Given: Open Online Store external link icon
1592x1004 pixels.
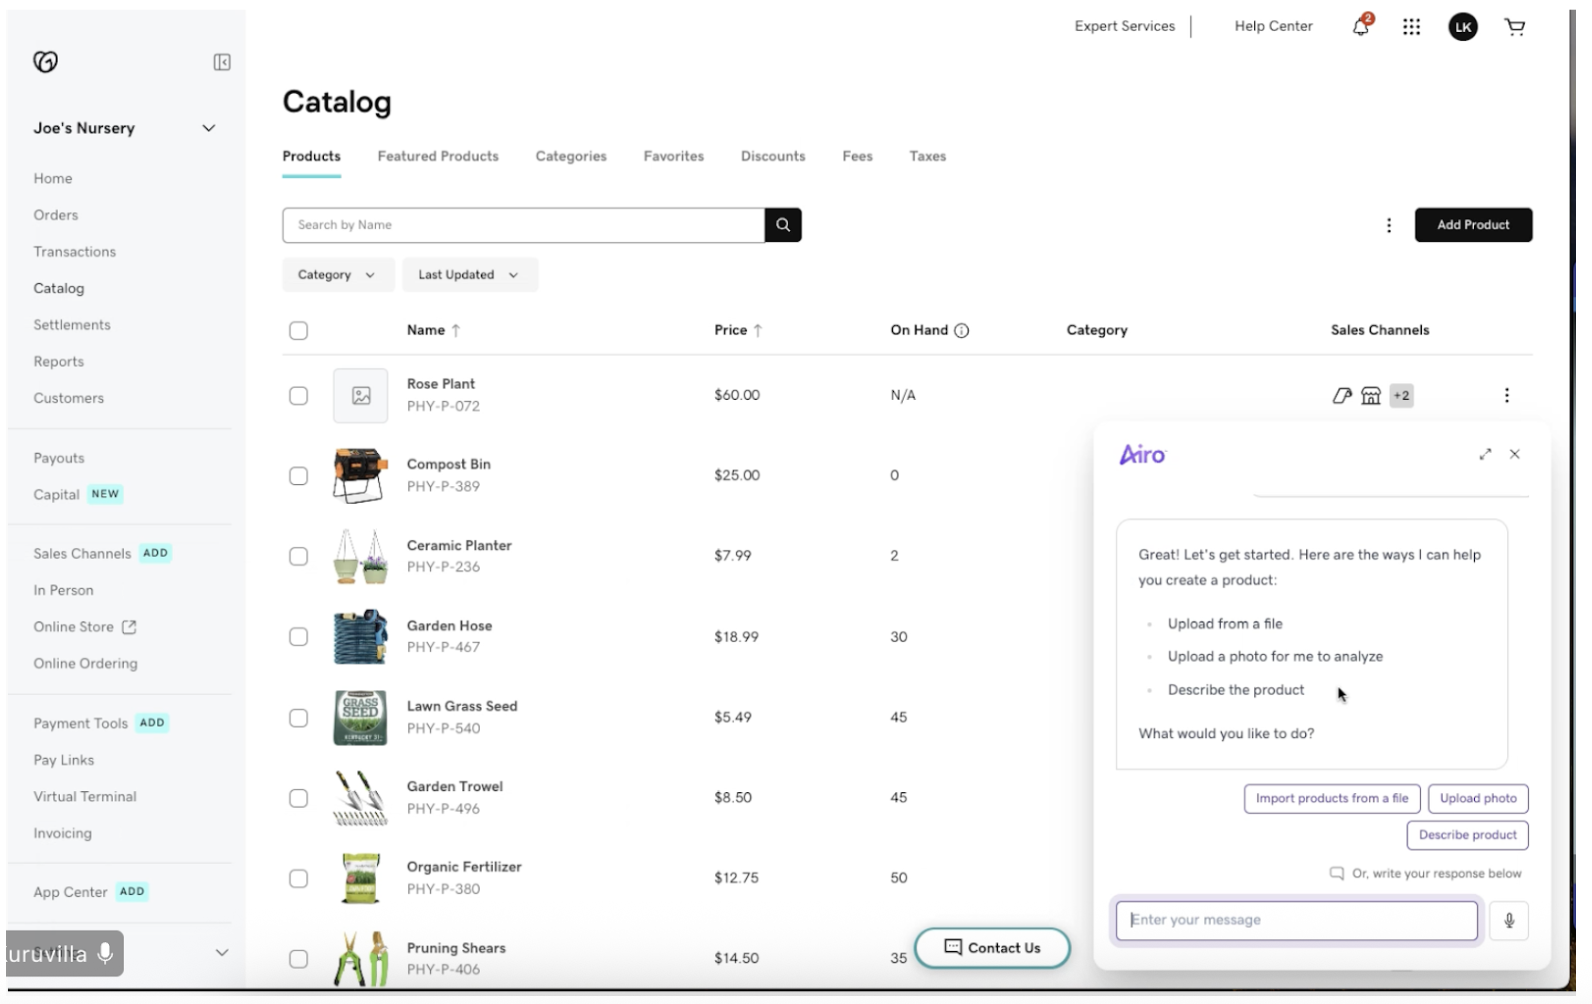Looking at the screenshot, I should (x=129, y=627).
